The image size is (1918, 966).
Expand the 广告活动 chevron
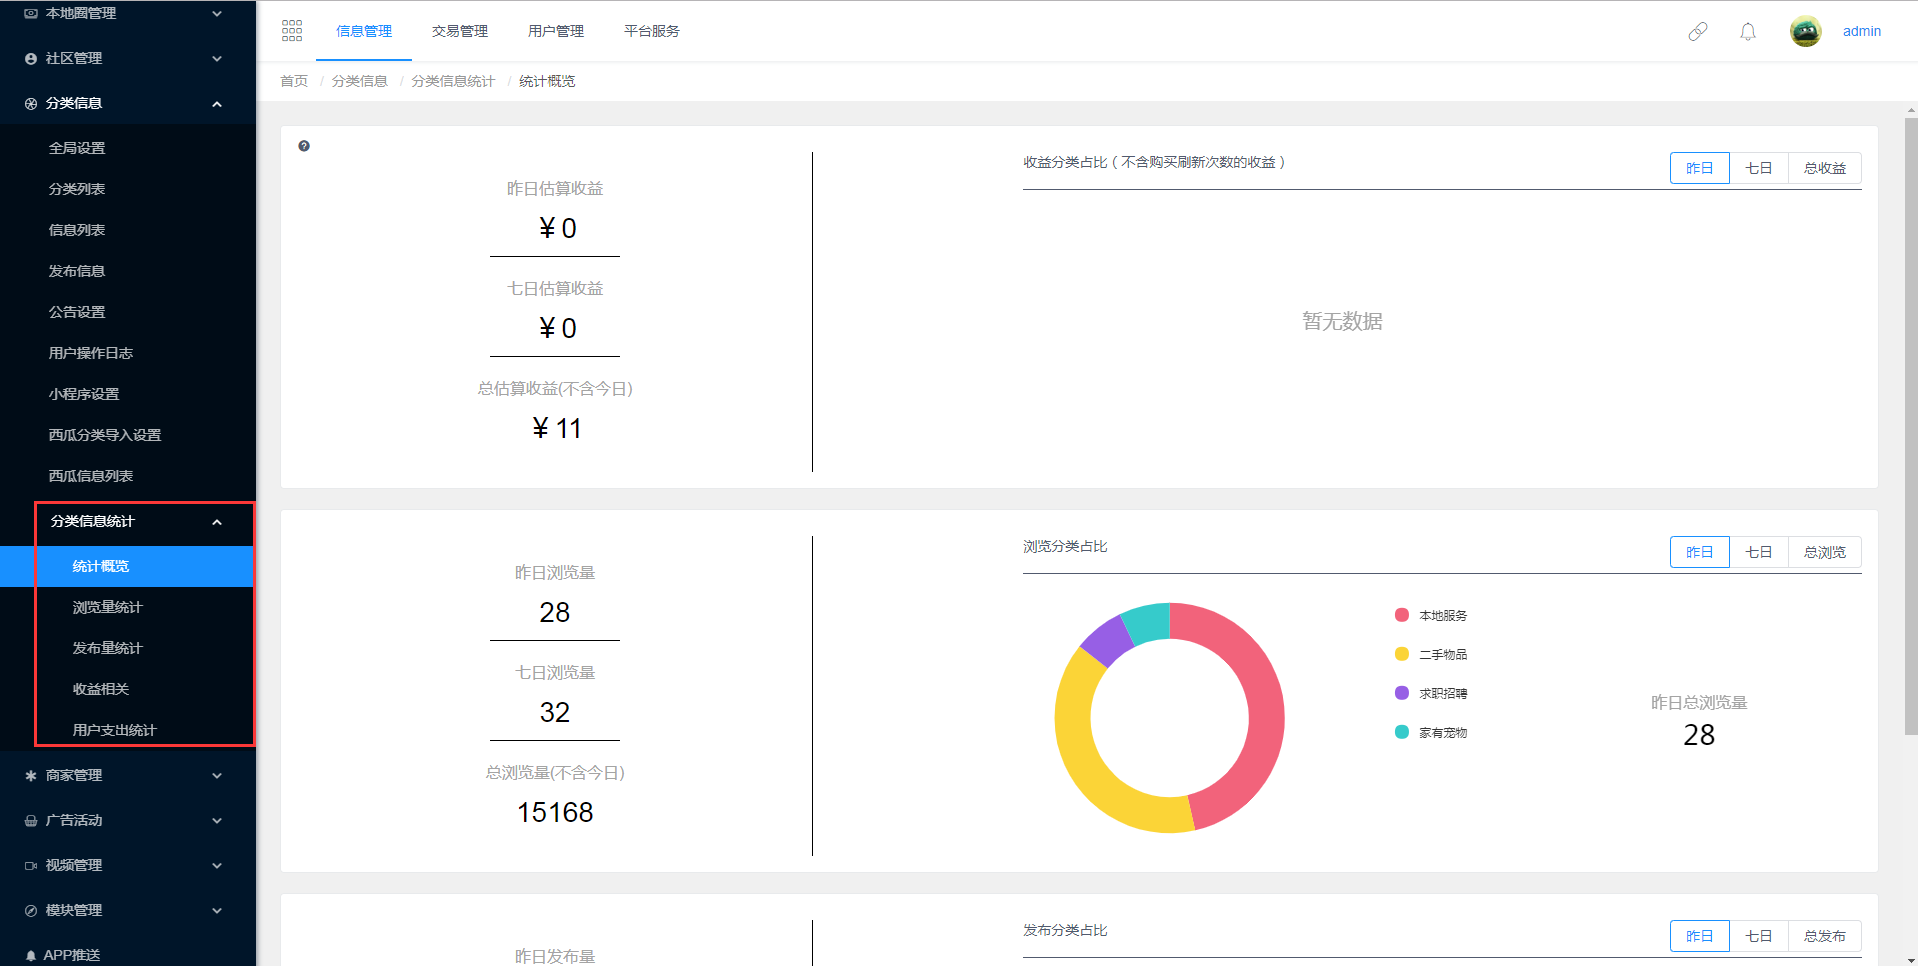pos(217,821)
